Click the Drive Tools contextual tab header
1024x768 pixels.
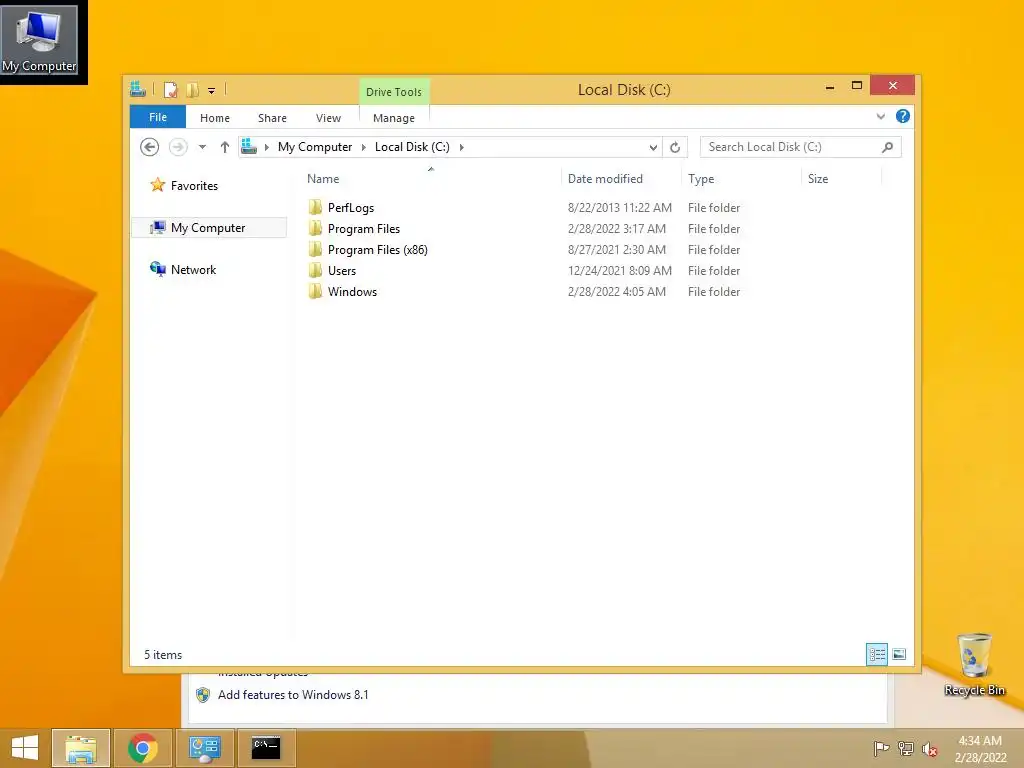point(394,92)
